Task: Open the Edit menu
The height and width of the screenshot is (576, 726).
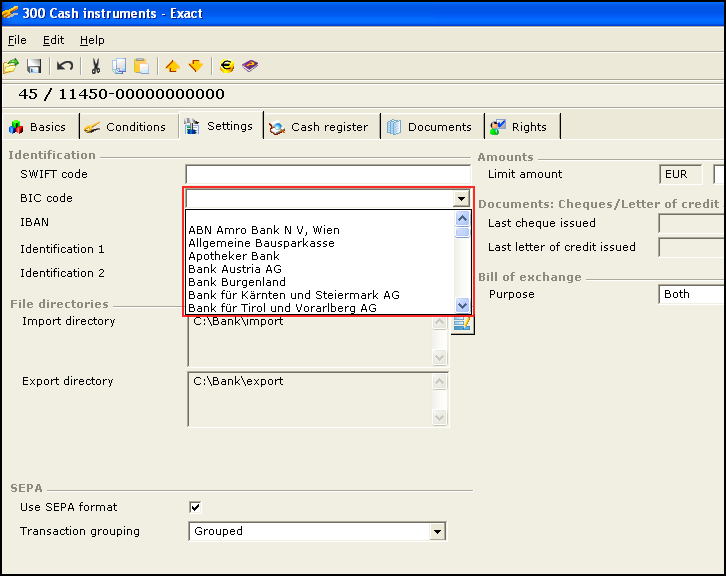Action: click(53, 40)
